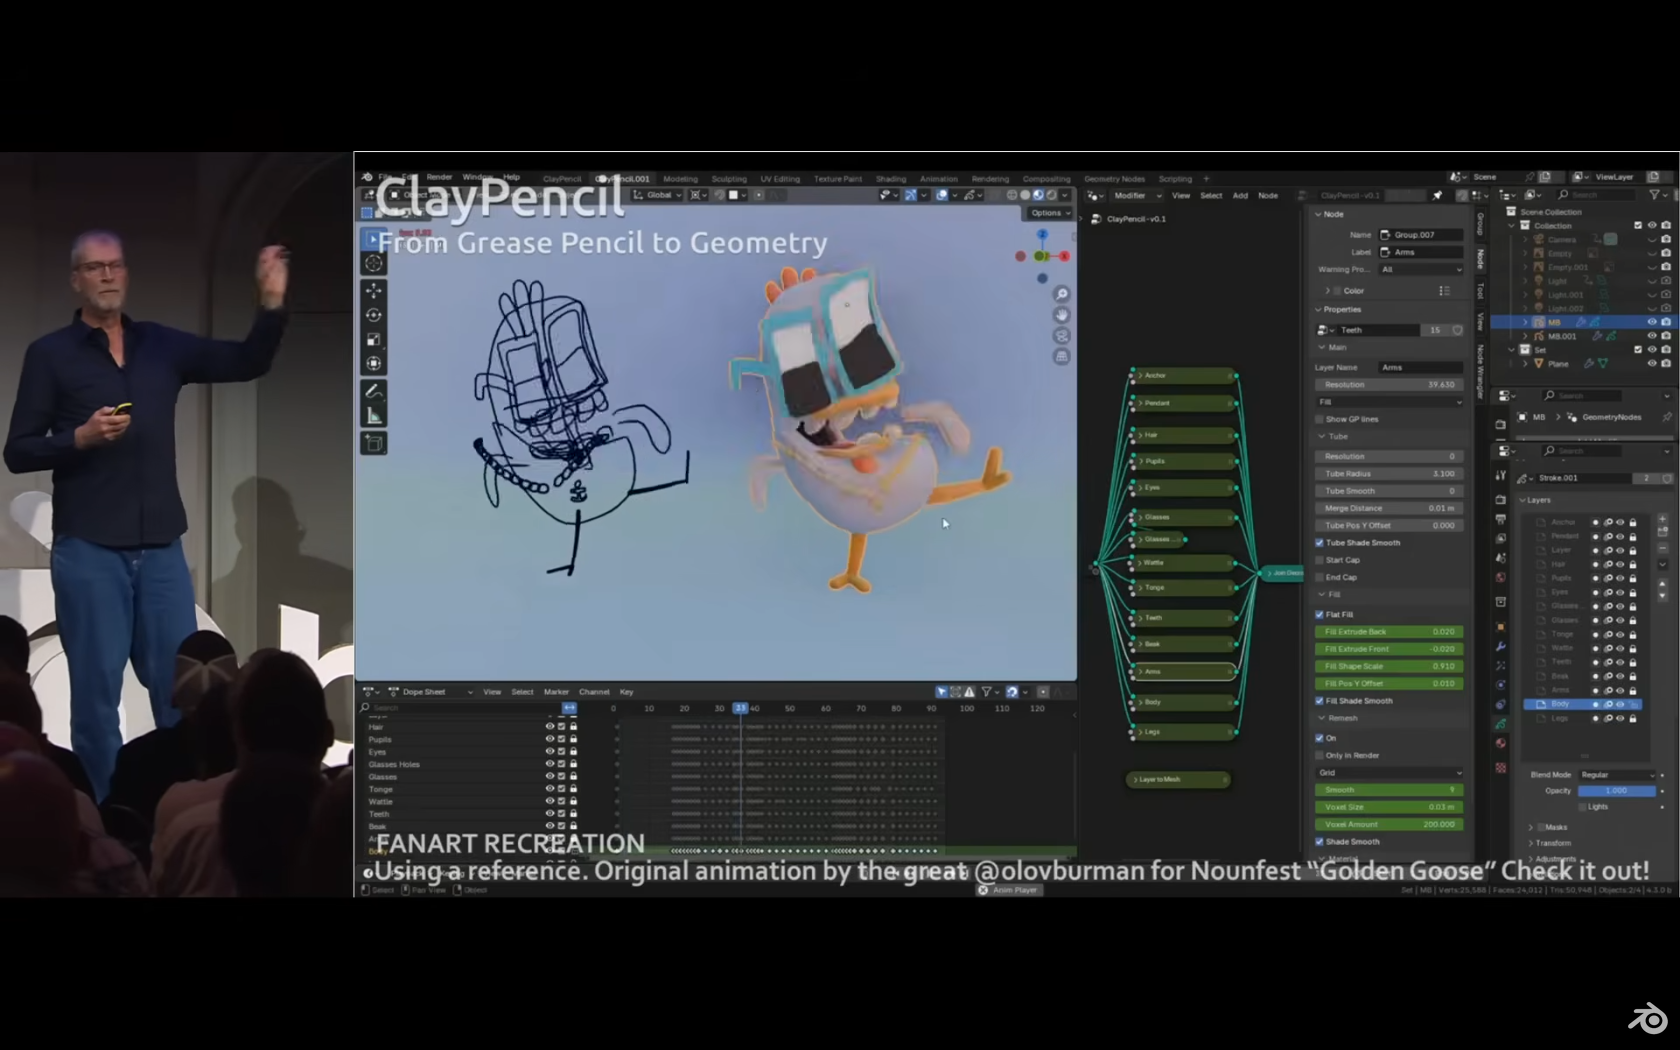Select the 3D Cursor tool
This screenshot has height=1050, width=1680.
[374, 263]
